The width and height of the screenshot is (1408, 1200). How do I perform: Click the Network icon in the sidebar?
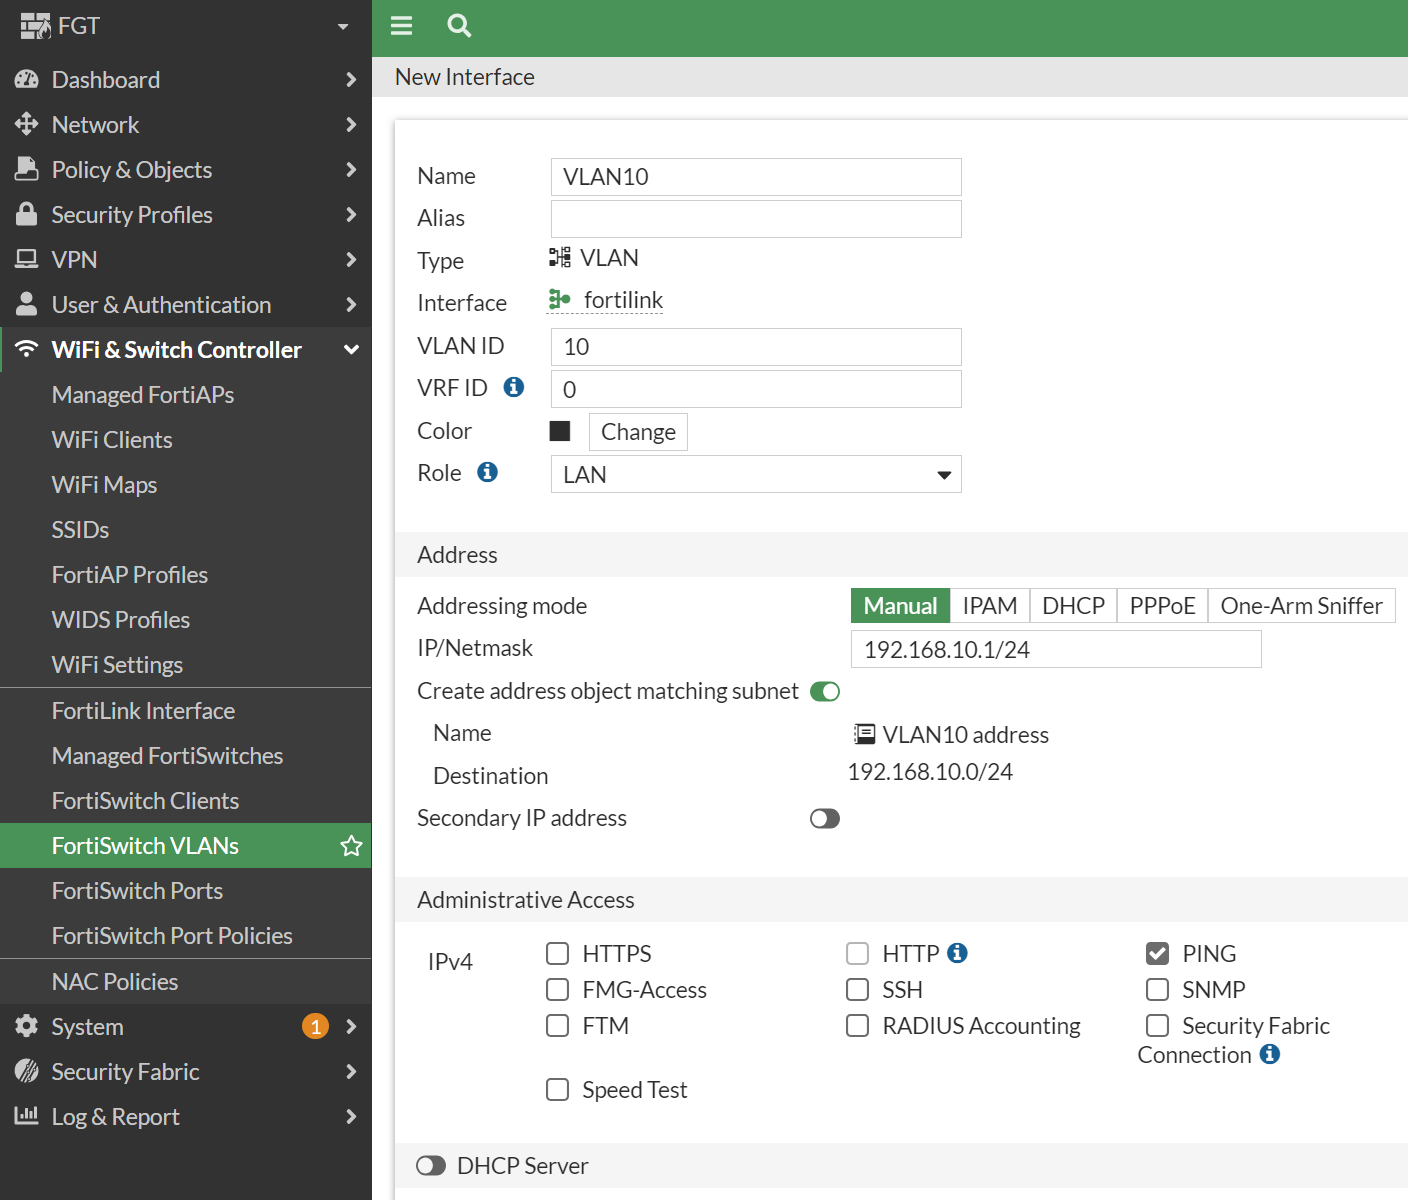[26, 124]
